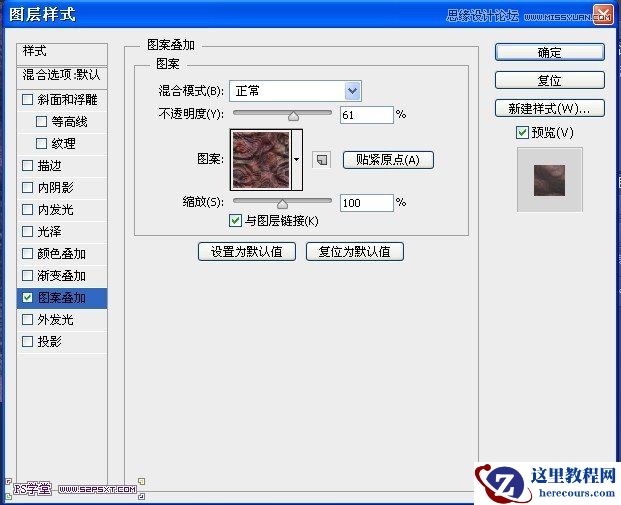Enable 描边 checkbox
Viewport: 621px width, 505px height.
(x=27, y=165)
